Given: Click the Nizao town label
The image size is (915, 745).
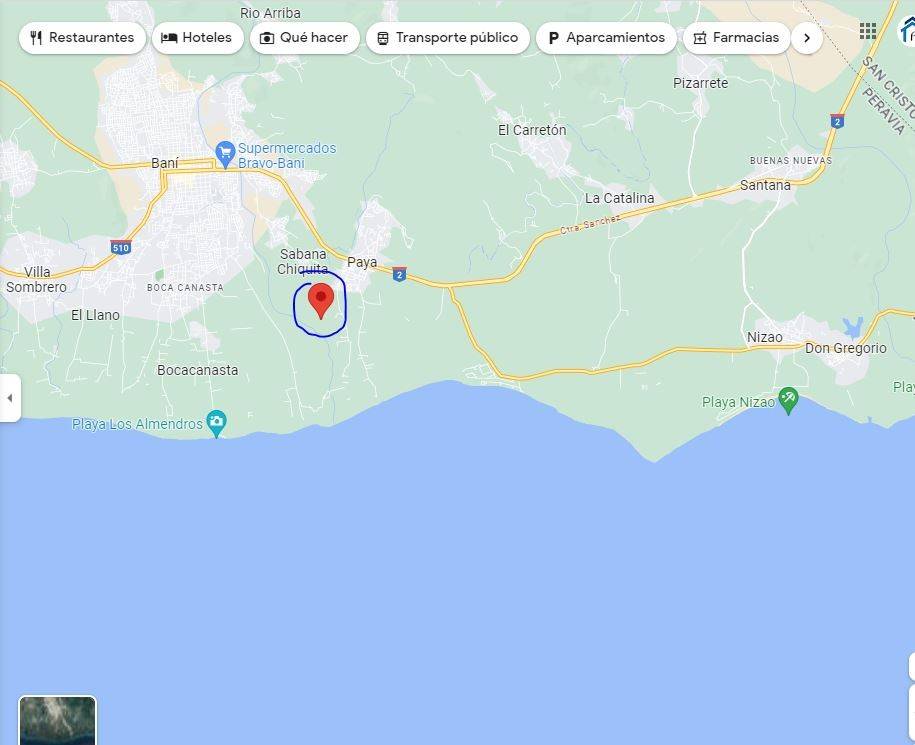Looking at the screenshot, I should point(765,337).
